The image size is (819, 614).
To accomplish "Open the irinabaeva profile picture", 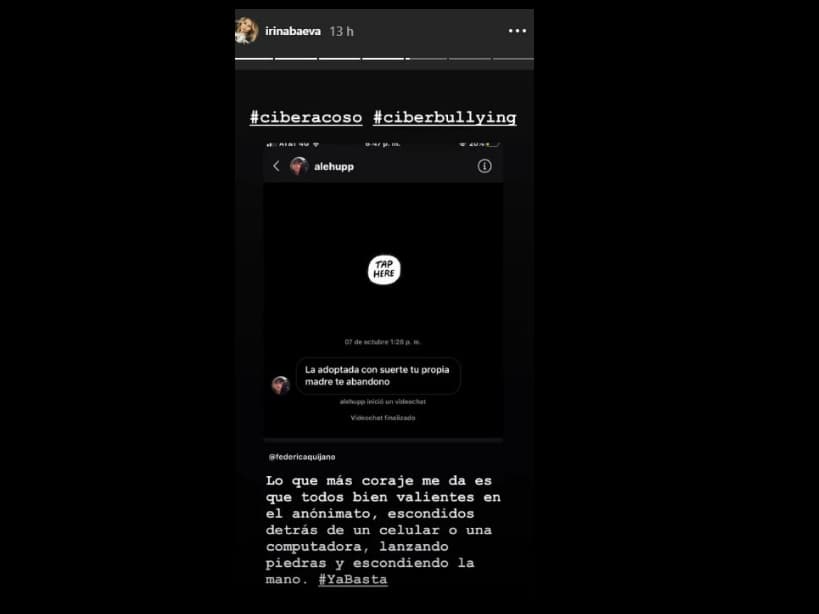I will (247, 31).
